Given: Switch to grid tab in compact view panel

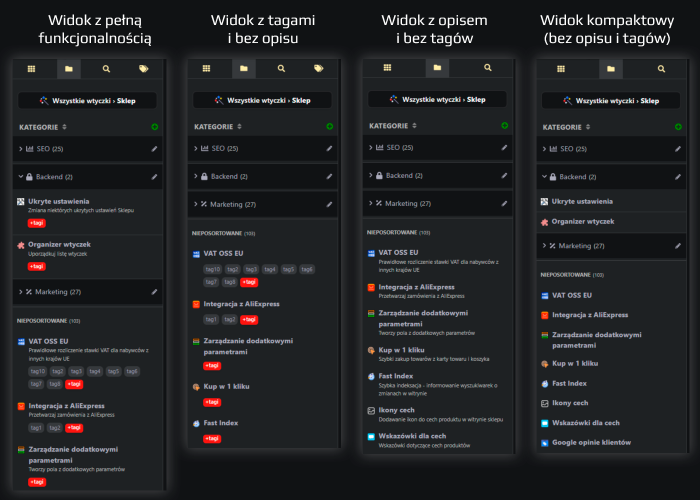Looking at the screenshot, I should pyautogui.click(x=555, y=69).
